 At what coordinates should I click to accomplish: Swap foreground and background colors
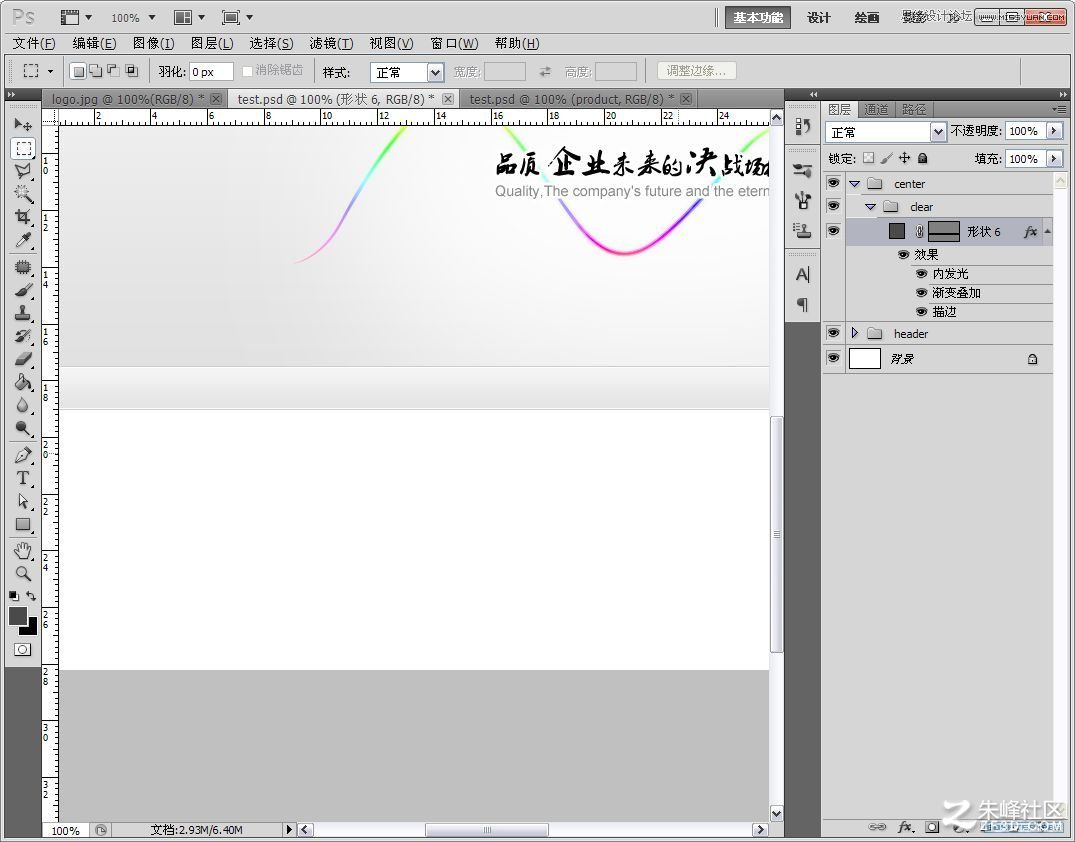pos(31,596)
